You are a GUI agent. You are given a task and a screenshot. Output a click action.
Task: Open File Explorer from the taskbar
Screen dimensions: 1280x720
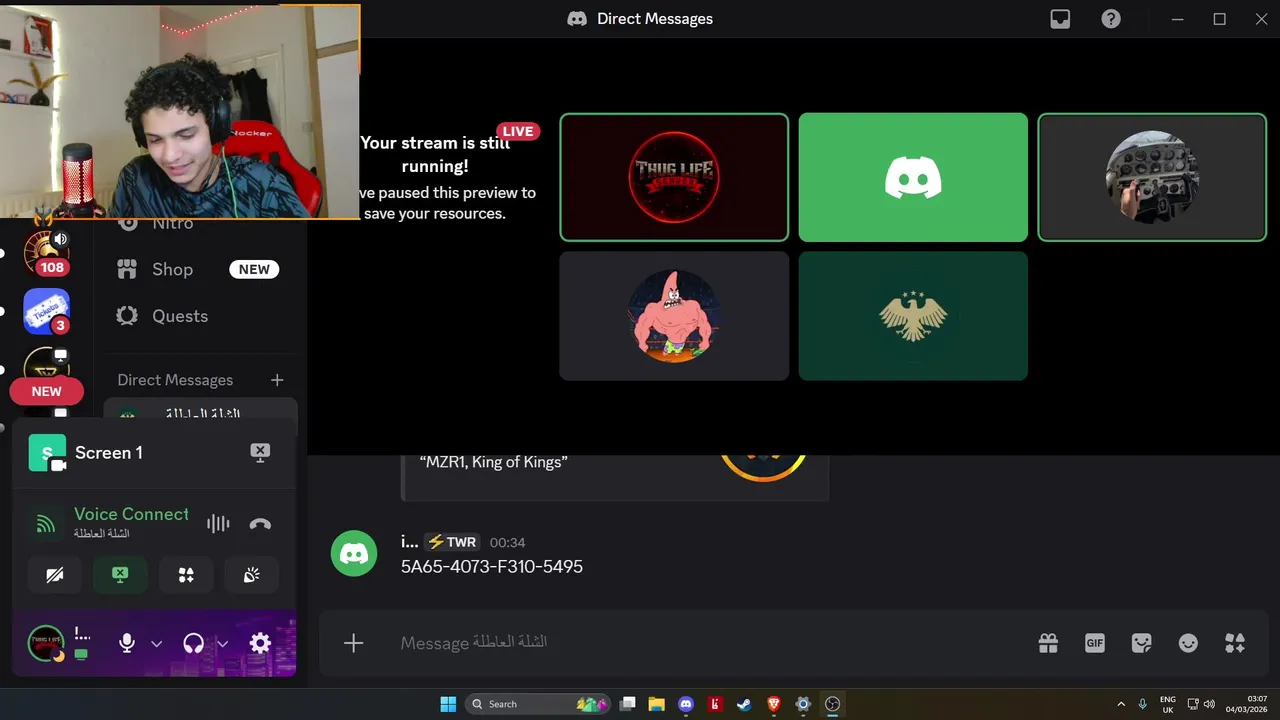click(x=656, y=704)
